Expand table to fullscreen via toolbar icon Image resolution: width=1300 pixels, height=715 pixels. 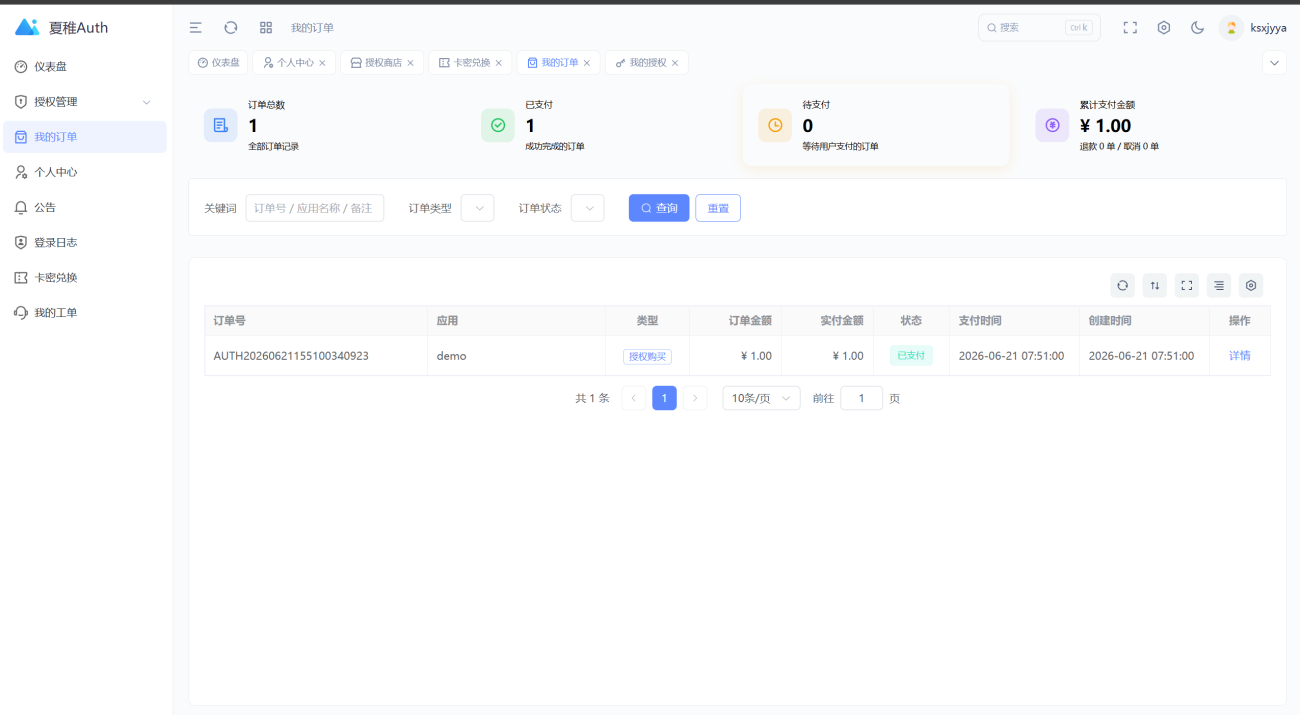click(1187, 286)
